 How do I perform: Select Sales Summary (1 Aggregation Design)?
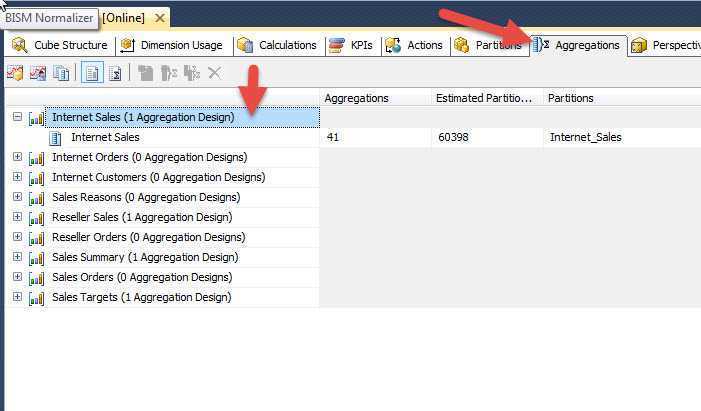[145, 257]
